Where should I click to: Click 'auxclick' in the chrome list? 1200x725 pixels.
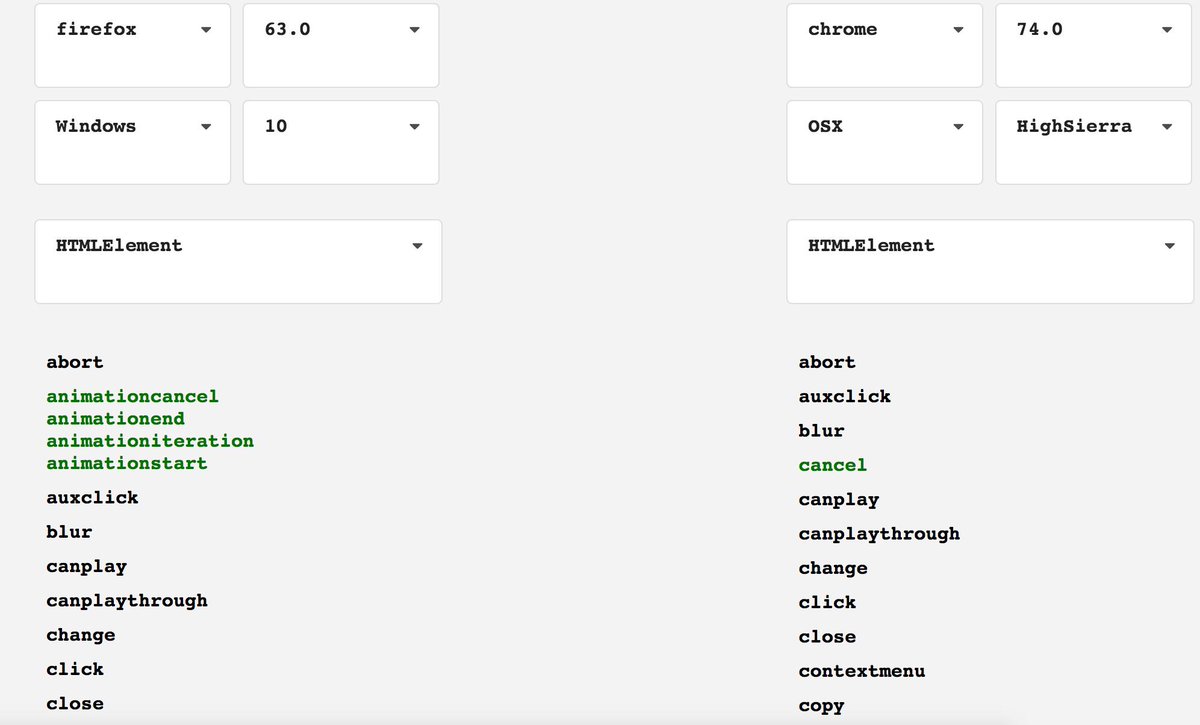tap(845, 396)
